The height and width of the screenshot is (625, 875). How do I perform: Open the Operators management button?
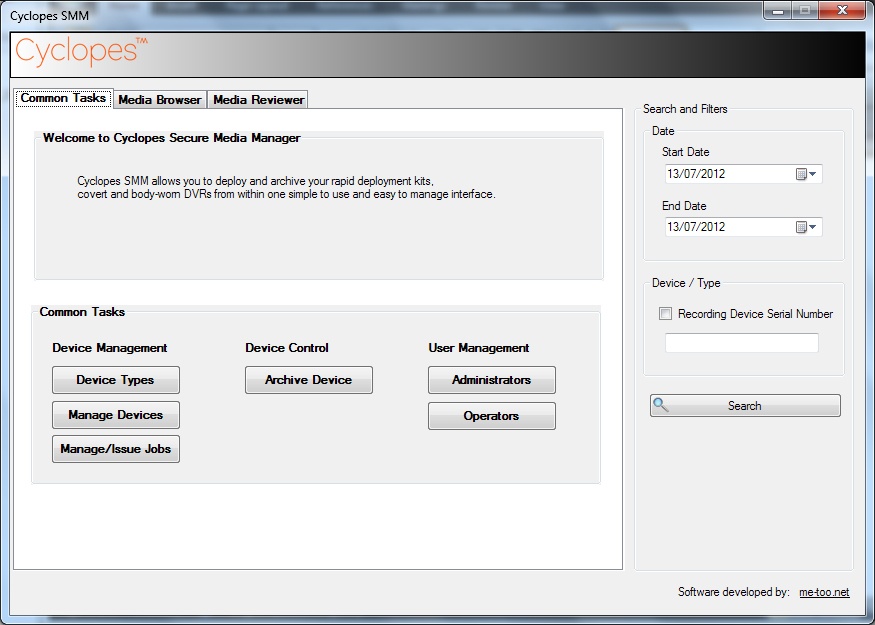pos(492,416)
